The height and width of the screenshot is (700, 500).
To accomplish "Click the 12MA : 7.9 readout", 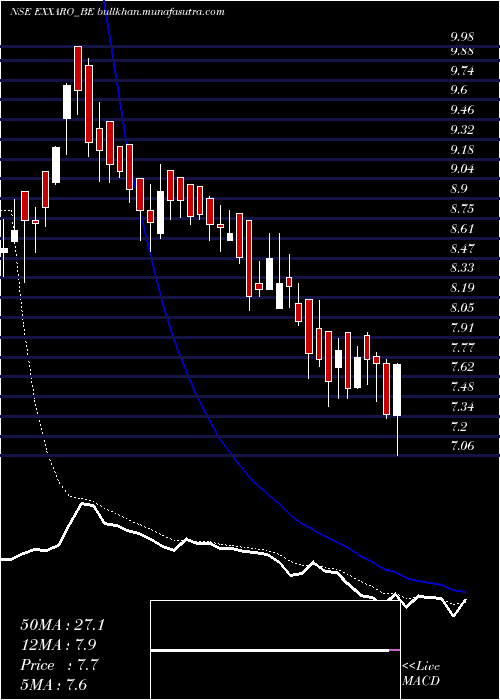I will (58, 645).
